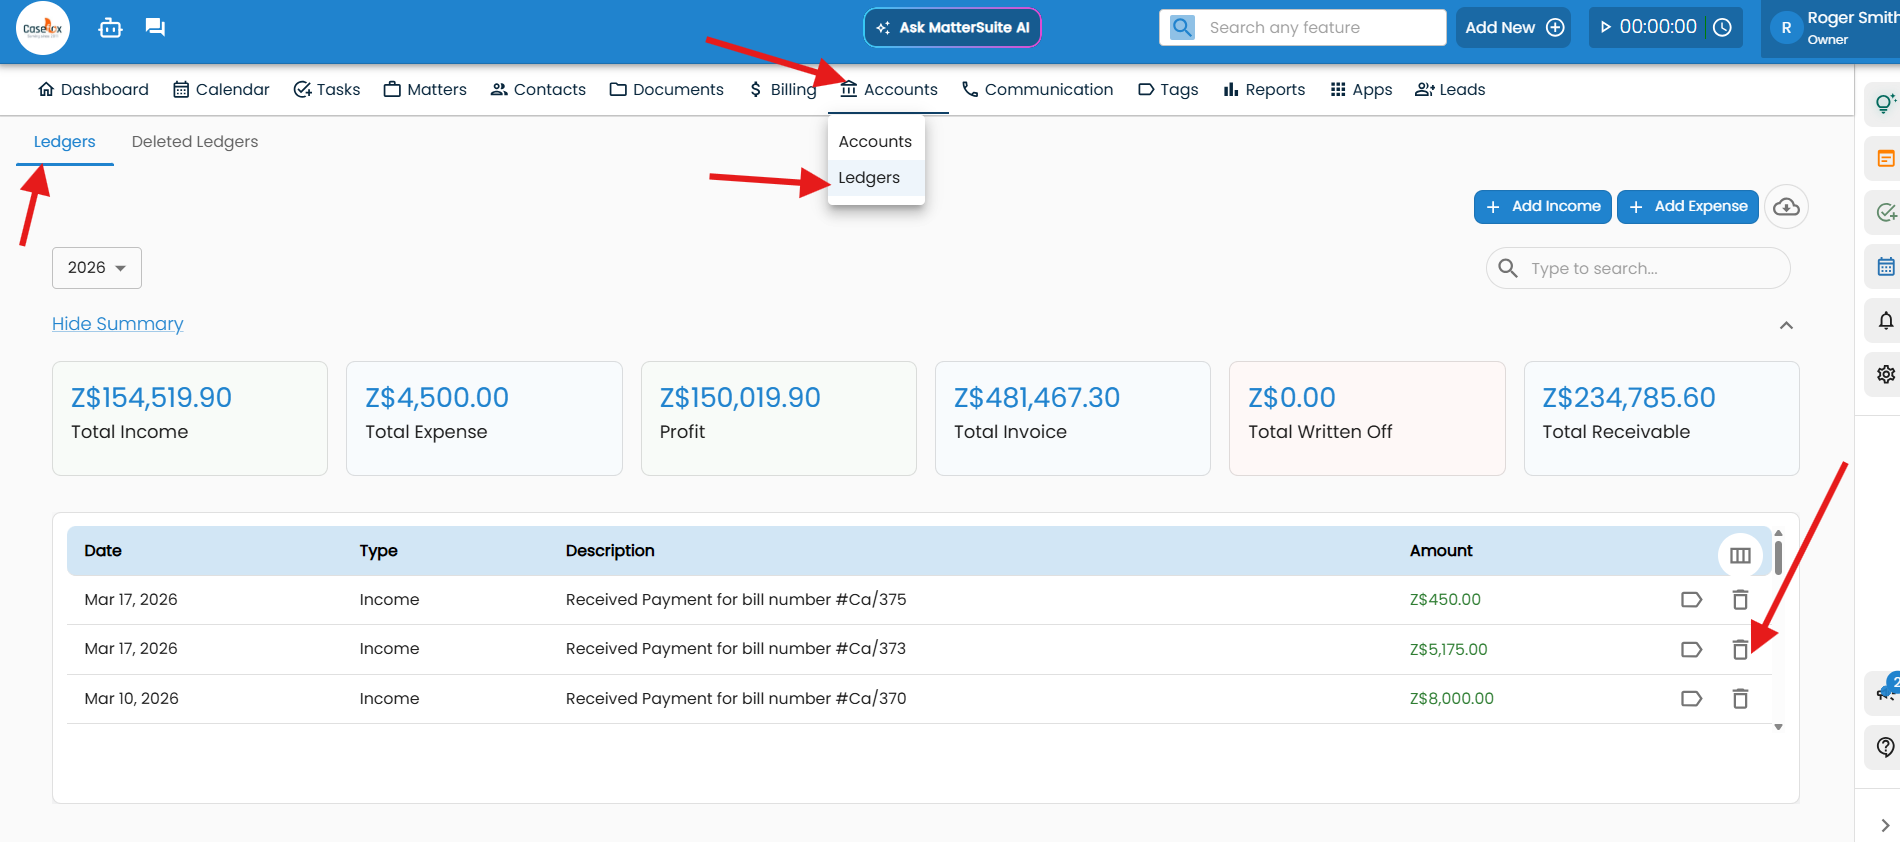Tag the bill #Ca/373 ledger entry
The image size is (1900, 842).
1691,650
